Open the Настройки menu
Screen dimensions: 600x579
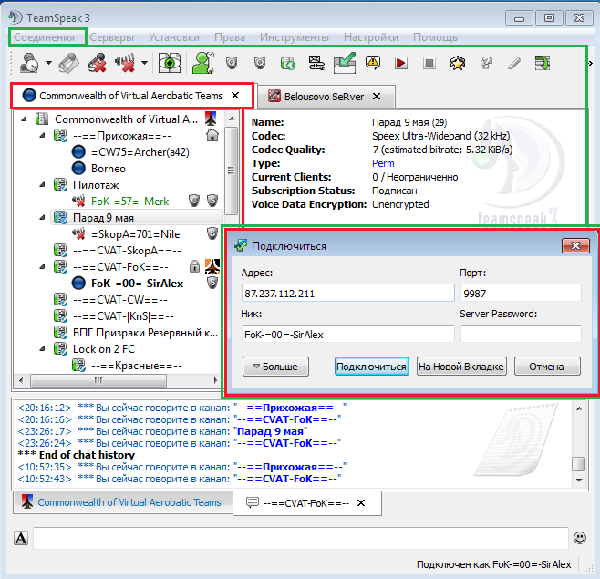coord(371,38)
